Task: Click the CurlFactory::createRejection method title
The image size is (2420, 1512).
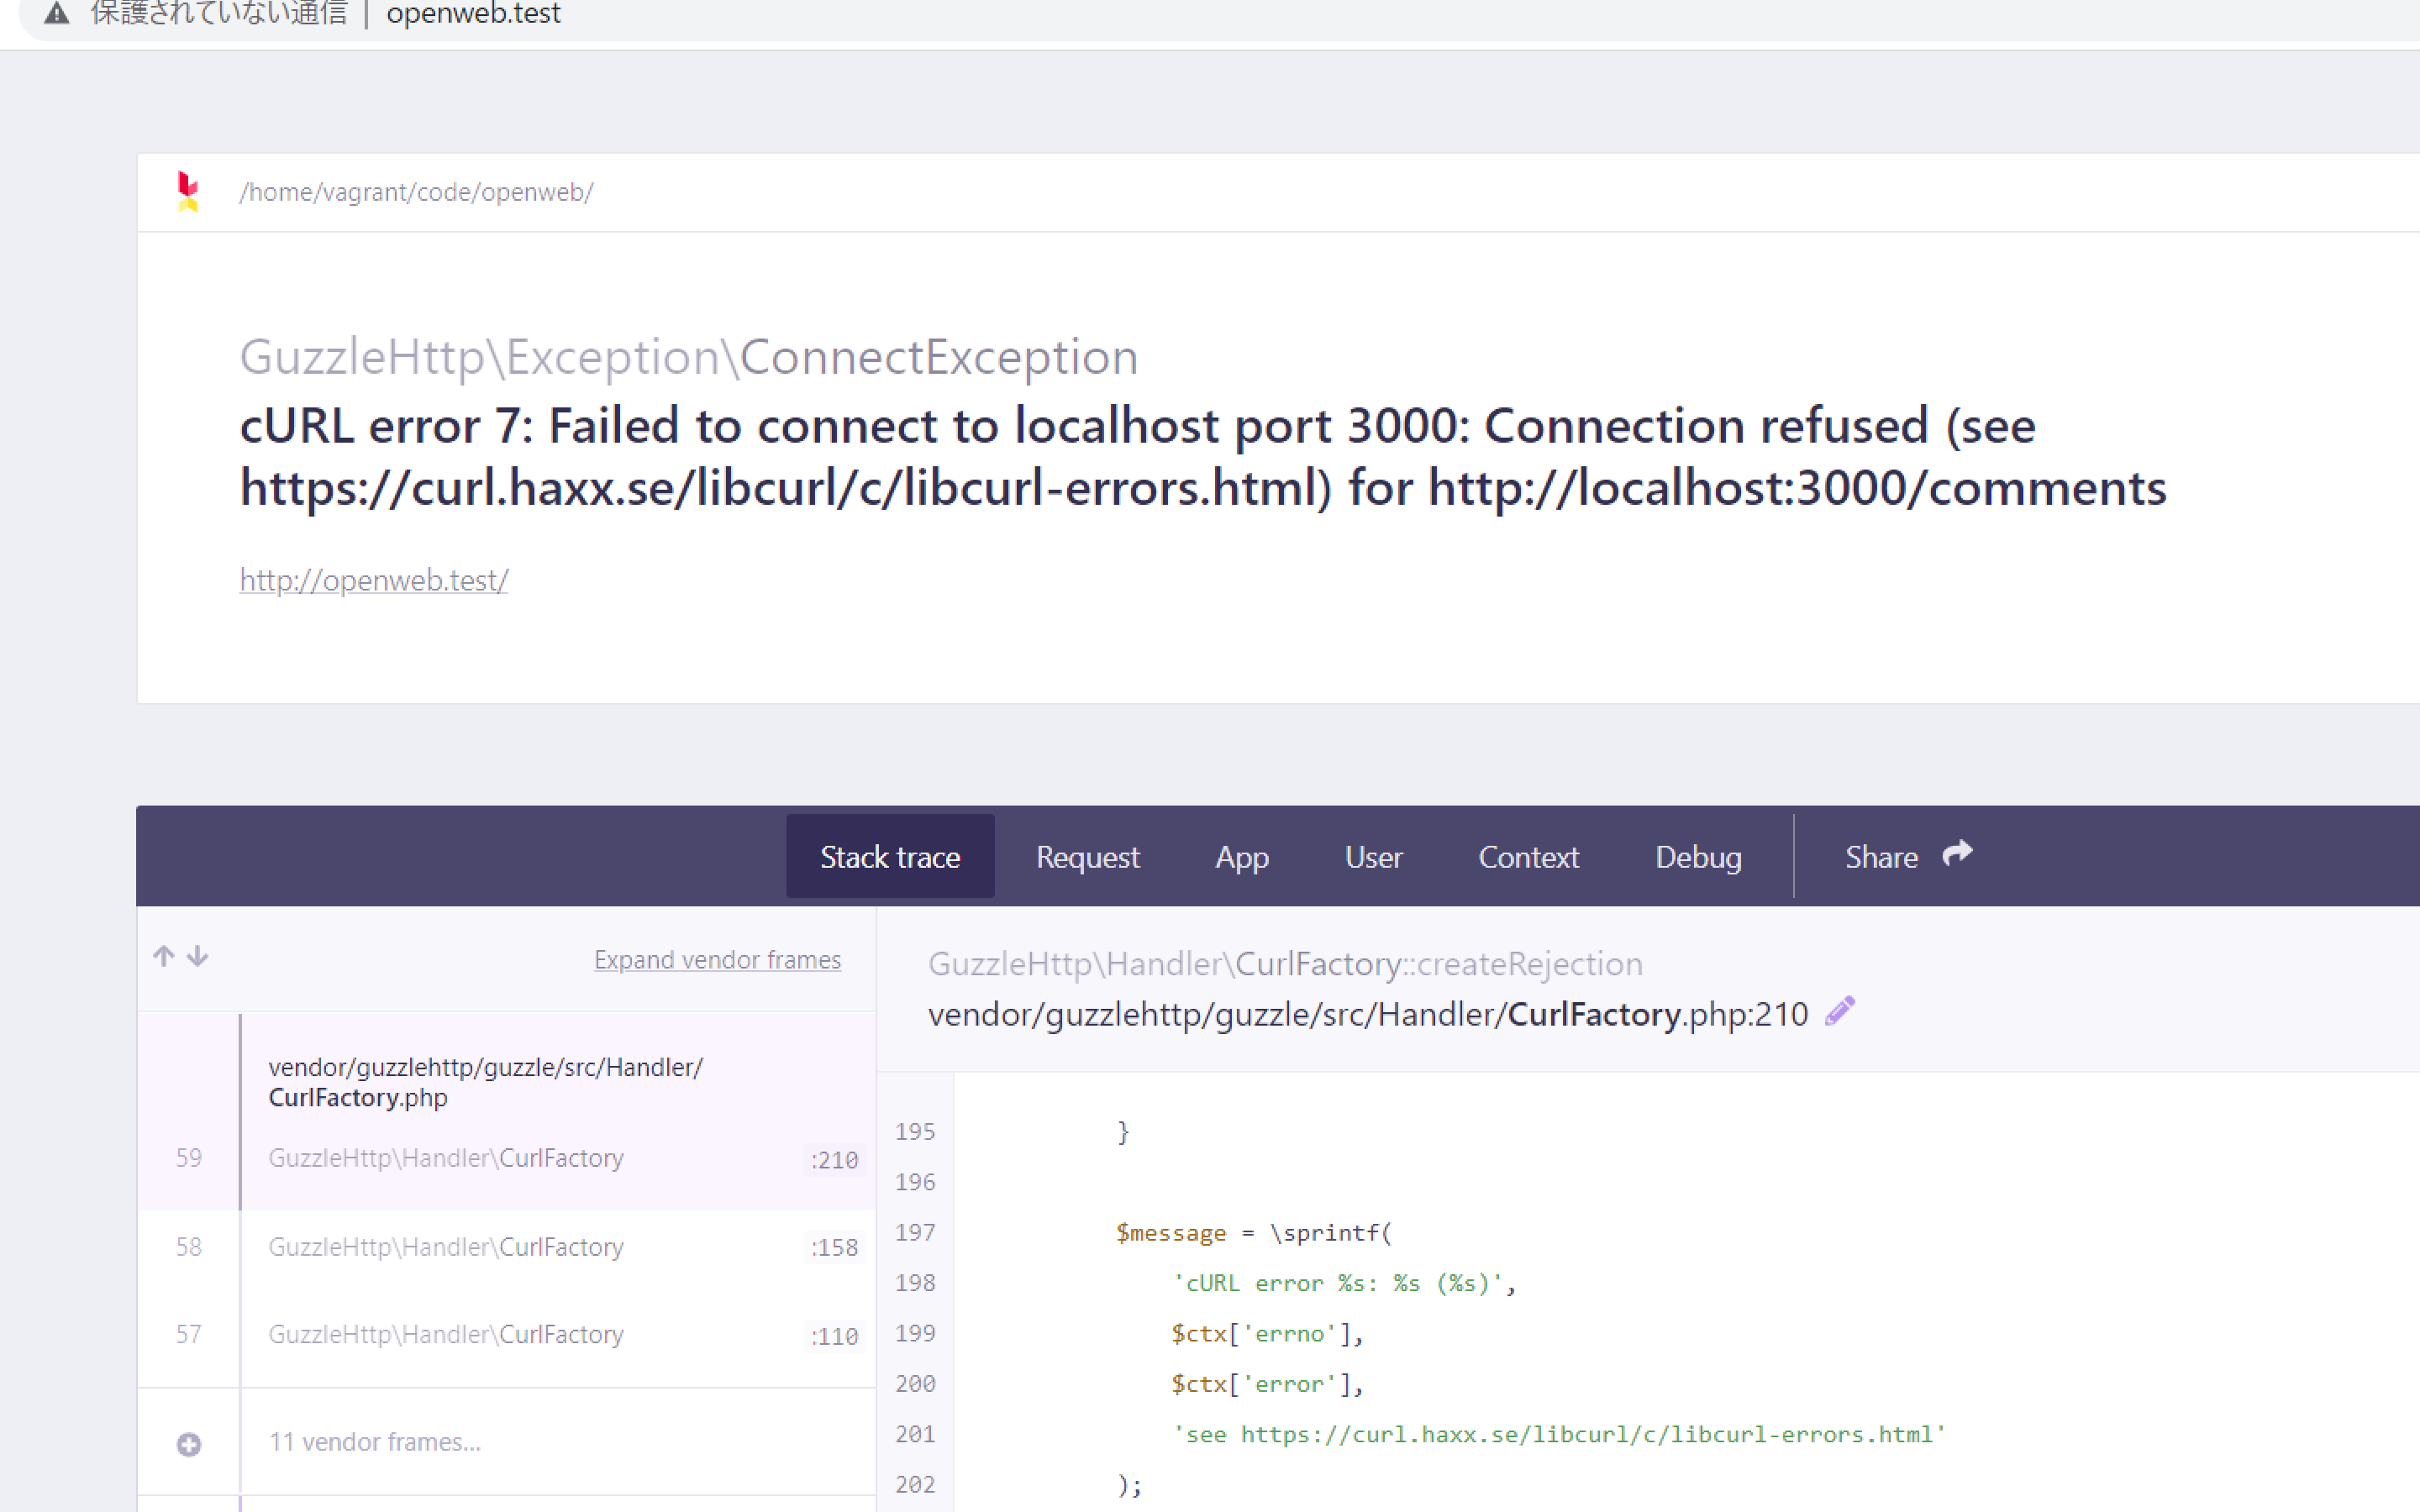Action: (x=1285, y=963)
